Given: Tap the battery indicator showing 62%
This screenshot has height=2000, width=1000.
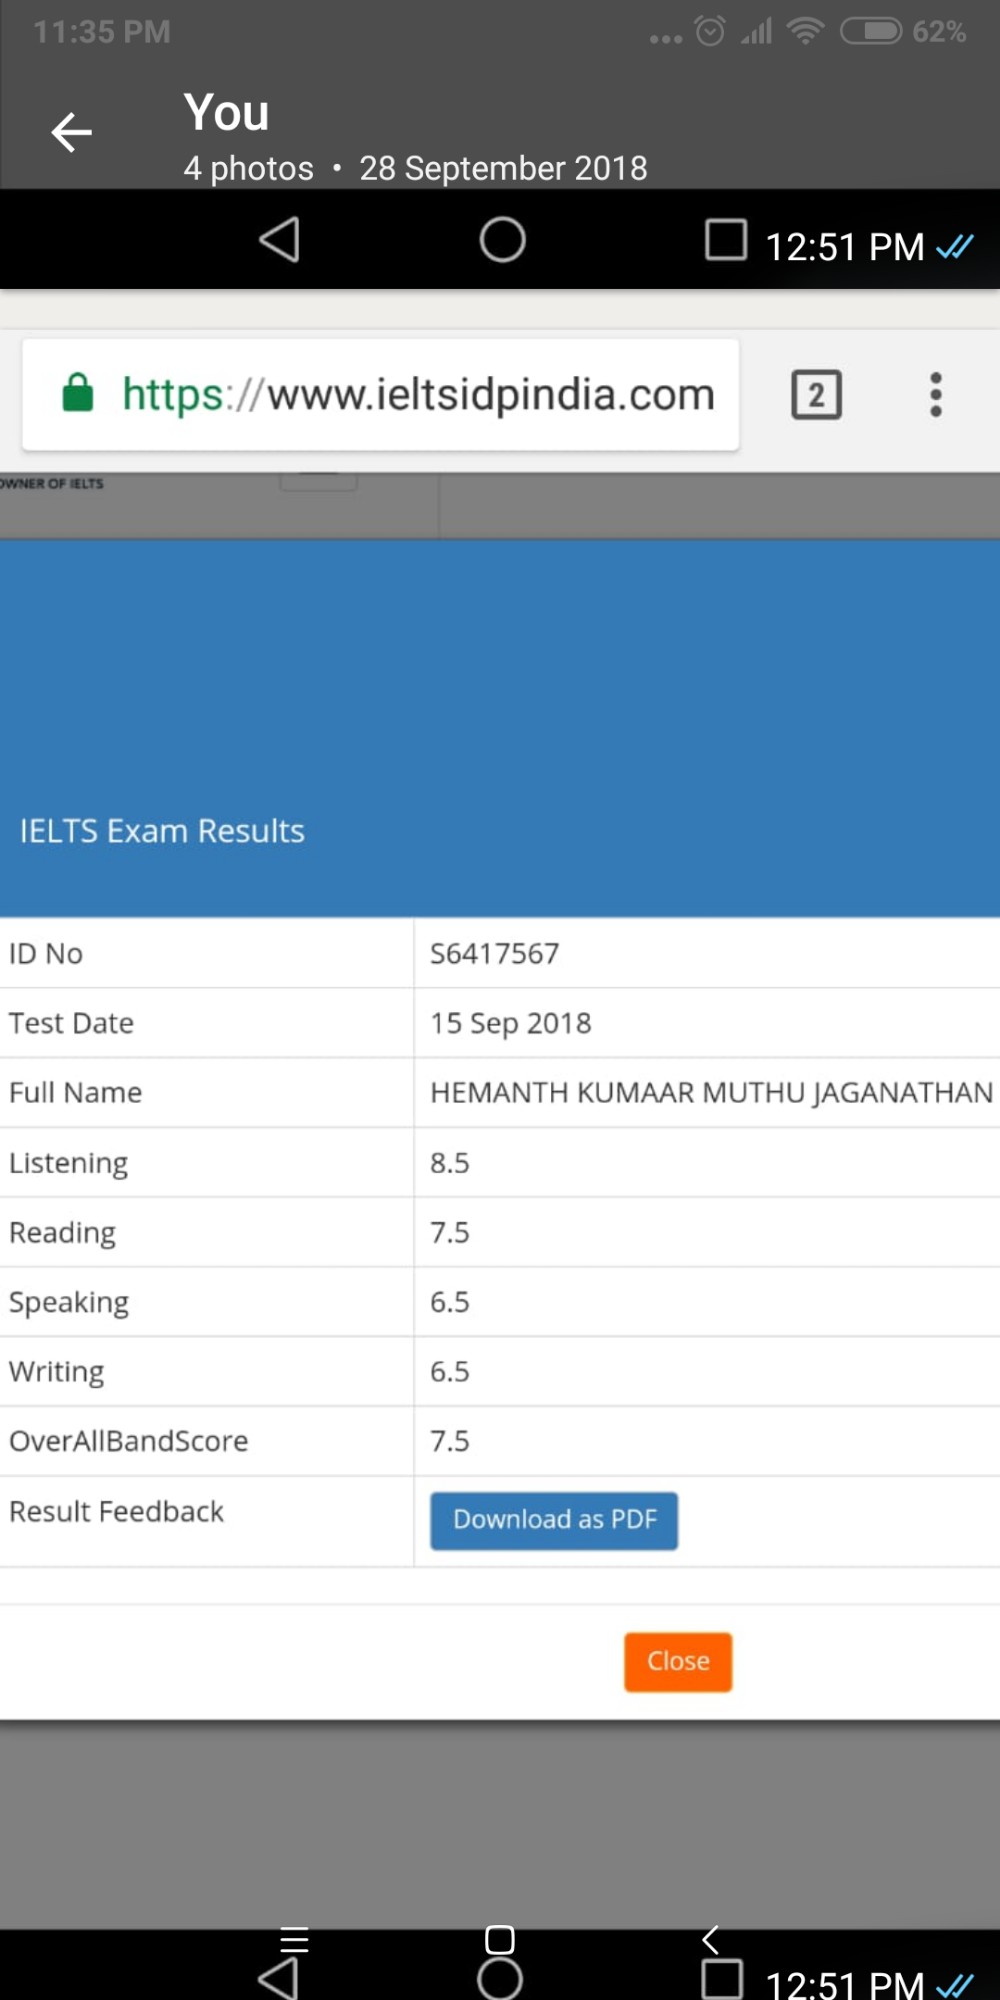Looking at the screenshot, I should [x=903, y=31].
